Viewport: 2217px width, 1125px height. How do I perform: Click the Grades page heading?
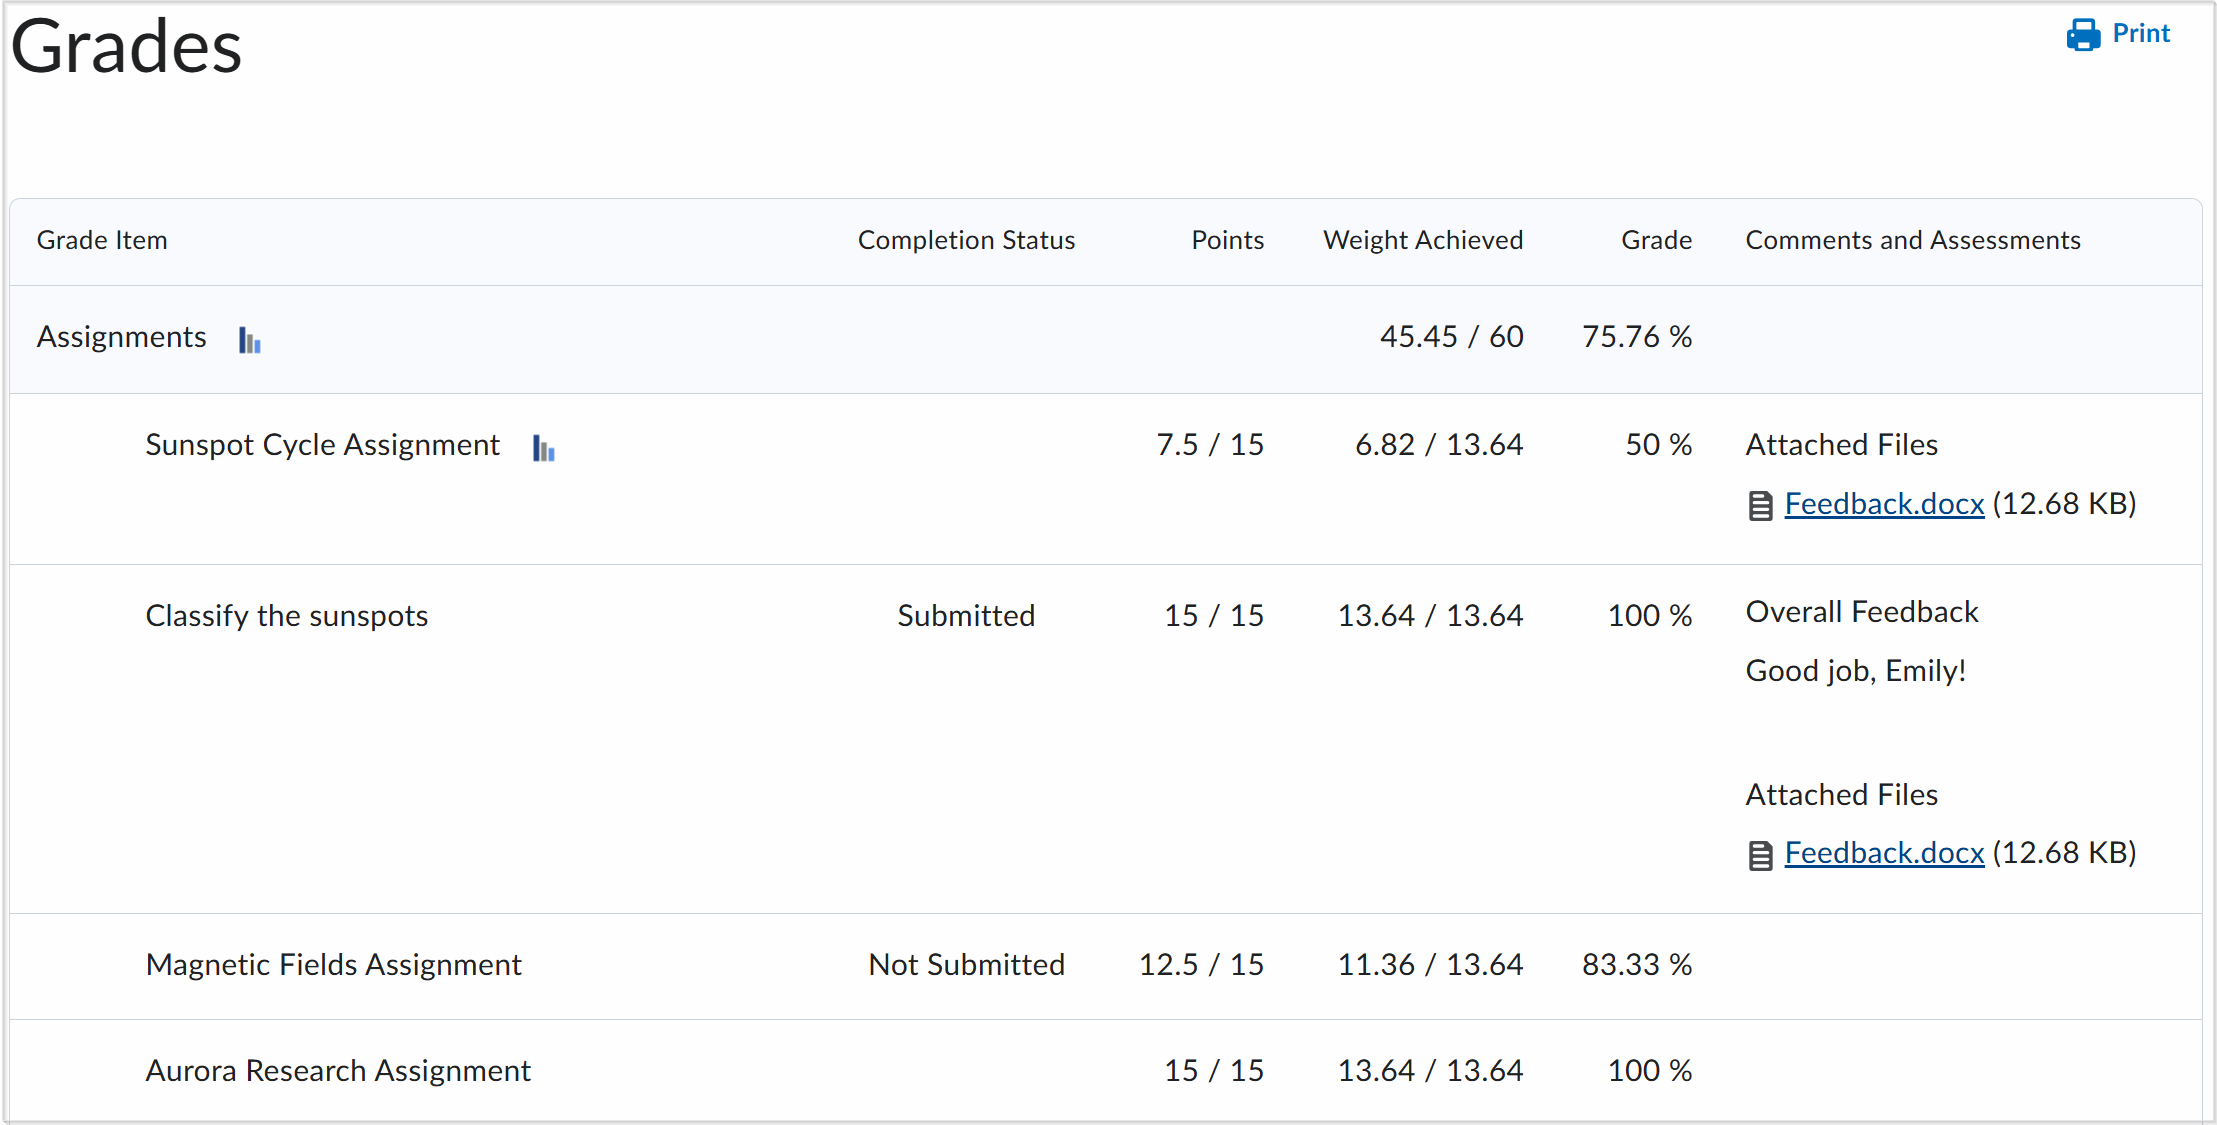(126, 47)
